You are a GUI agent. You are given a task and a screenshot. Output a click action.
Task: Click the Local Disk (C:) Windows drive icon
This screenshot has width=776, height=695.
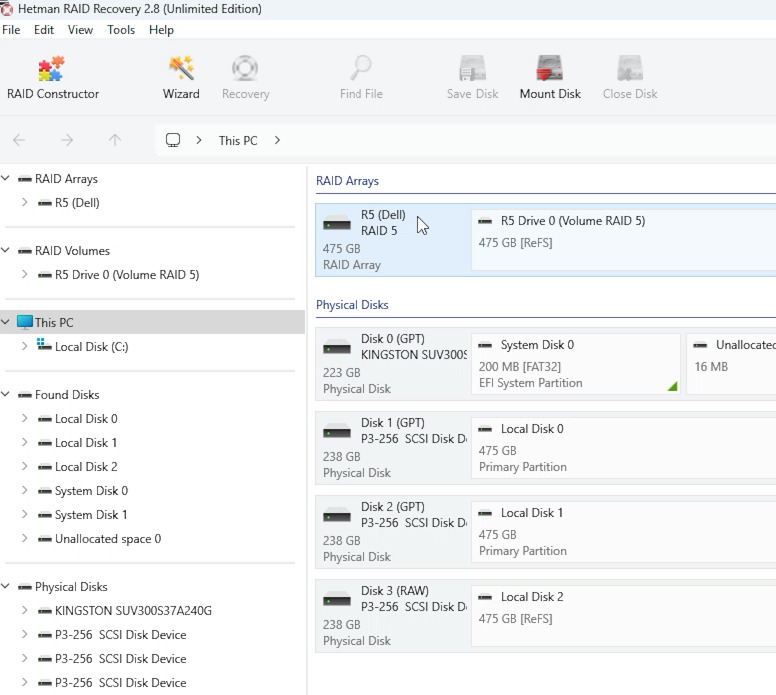point(44,345)
